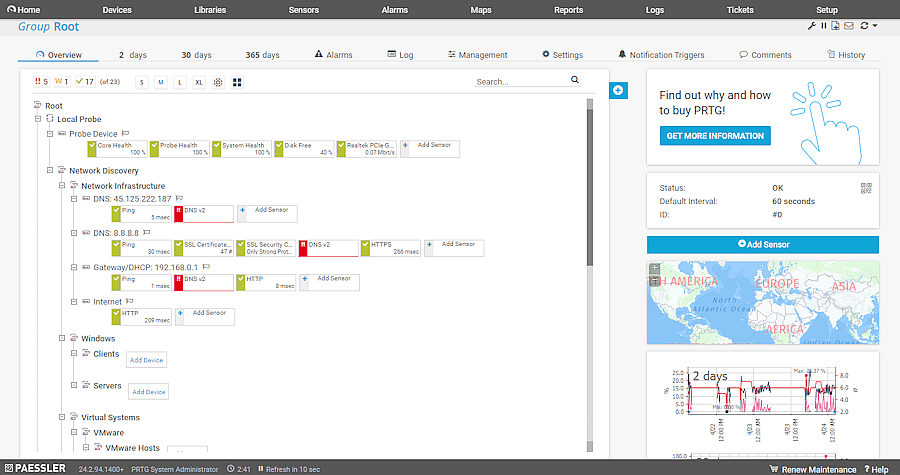900x475 pixels.
Task: Open Help in the footer
Action: [x=876, y=469]
